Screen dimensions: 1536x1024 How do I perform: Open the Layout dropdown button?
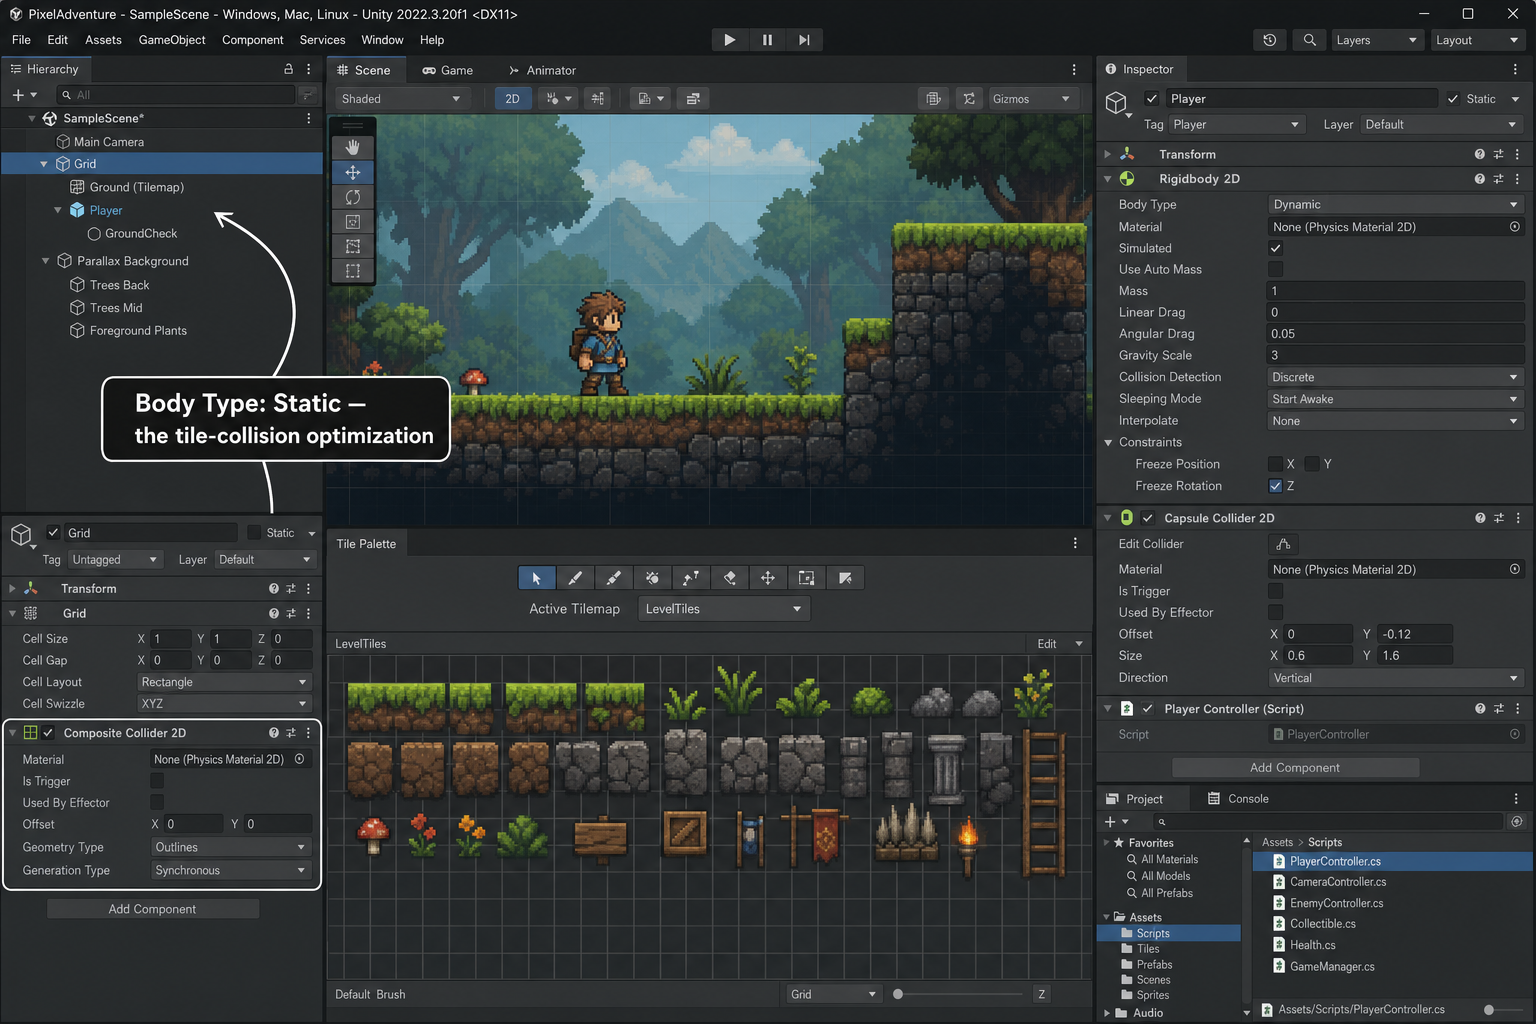point(1478,40)
